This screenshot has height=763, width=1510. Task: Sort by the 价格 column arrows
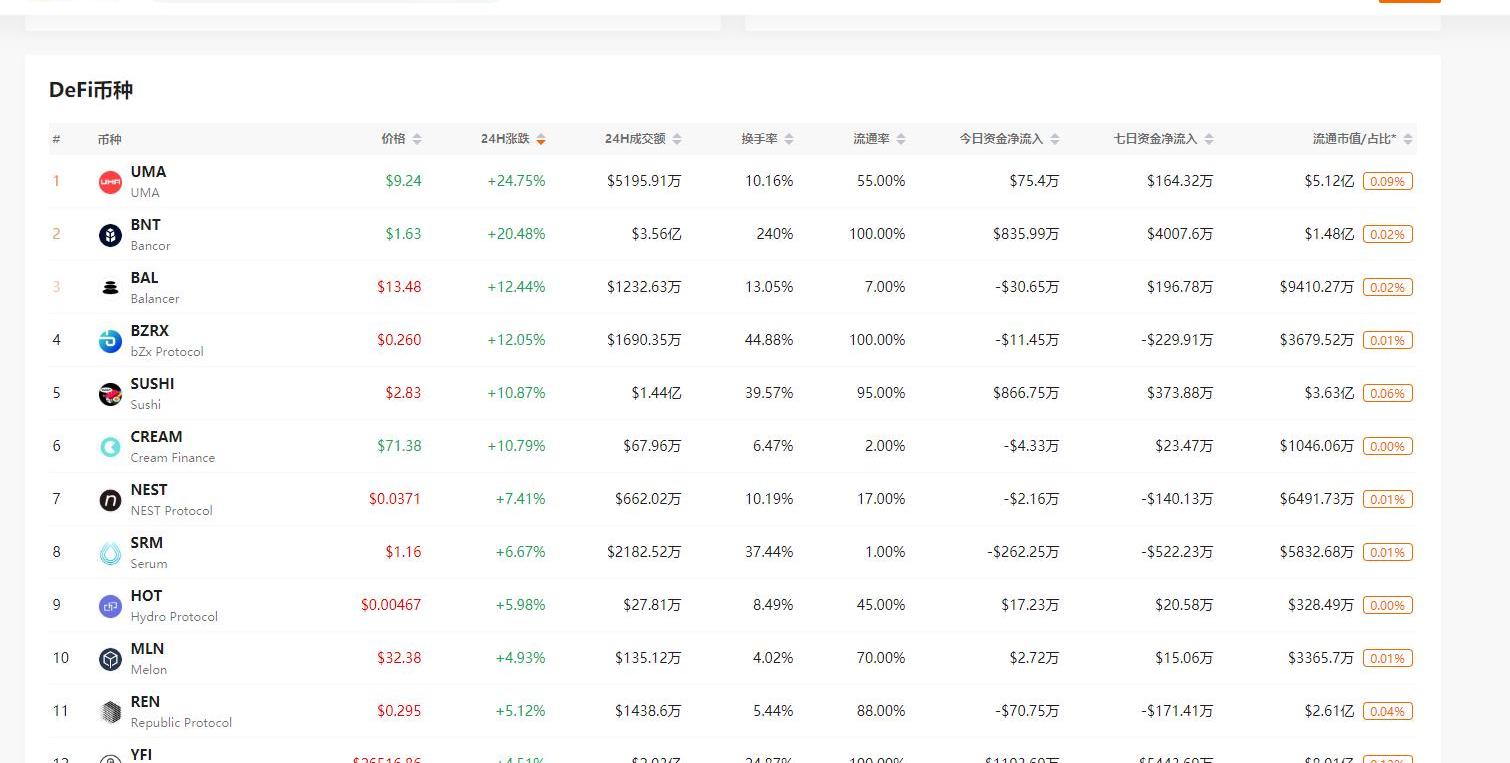tap(417, 139)
